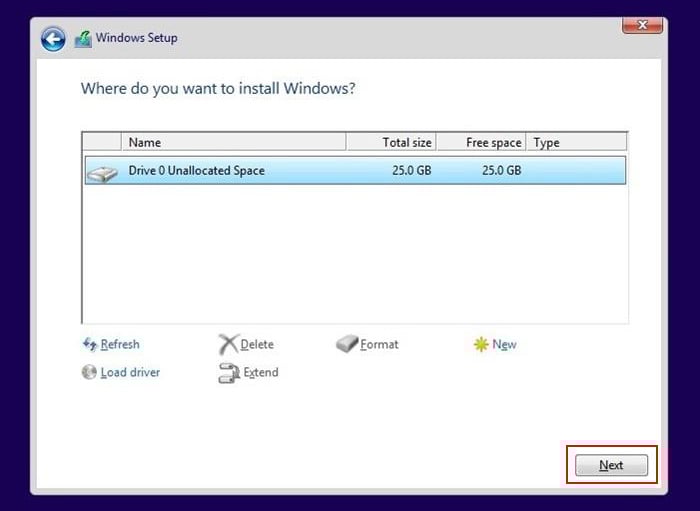700x511 pixels.
Task: Click the yellow New star icon
Action: coord(481,344)
